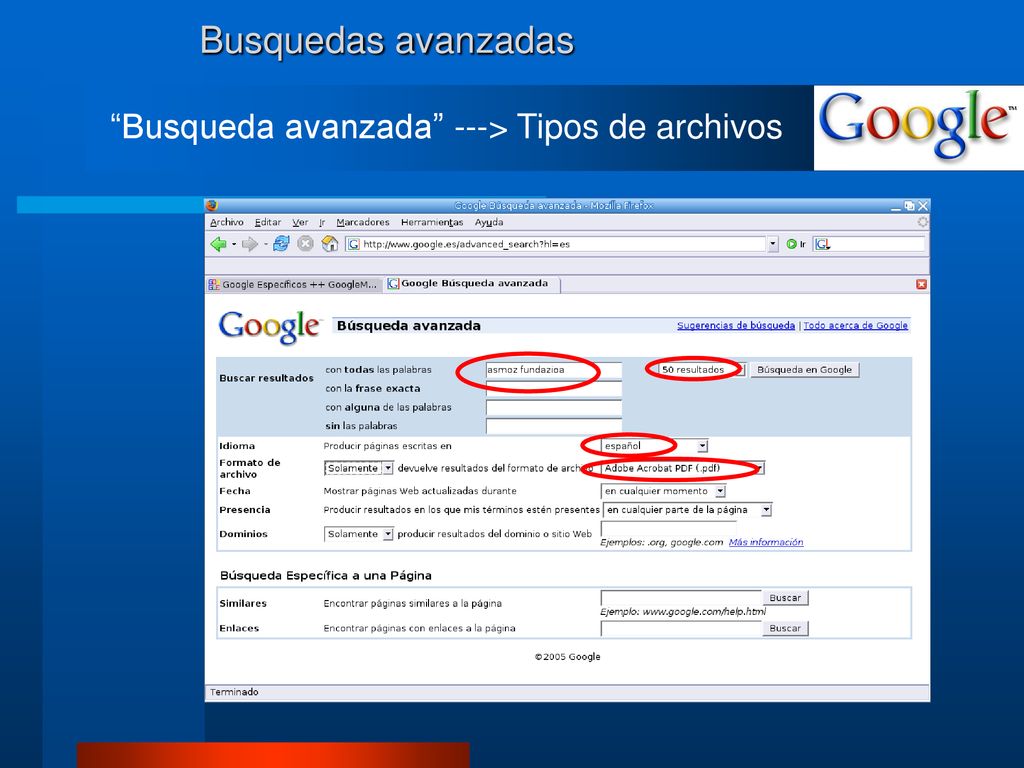Click 'Búsqueda Específica a una Página' heading
The image size is (1024, 768).
click(326, 576)
